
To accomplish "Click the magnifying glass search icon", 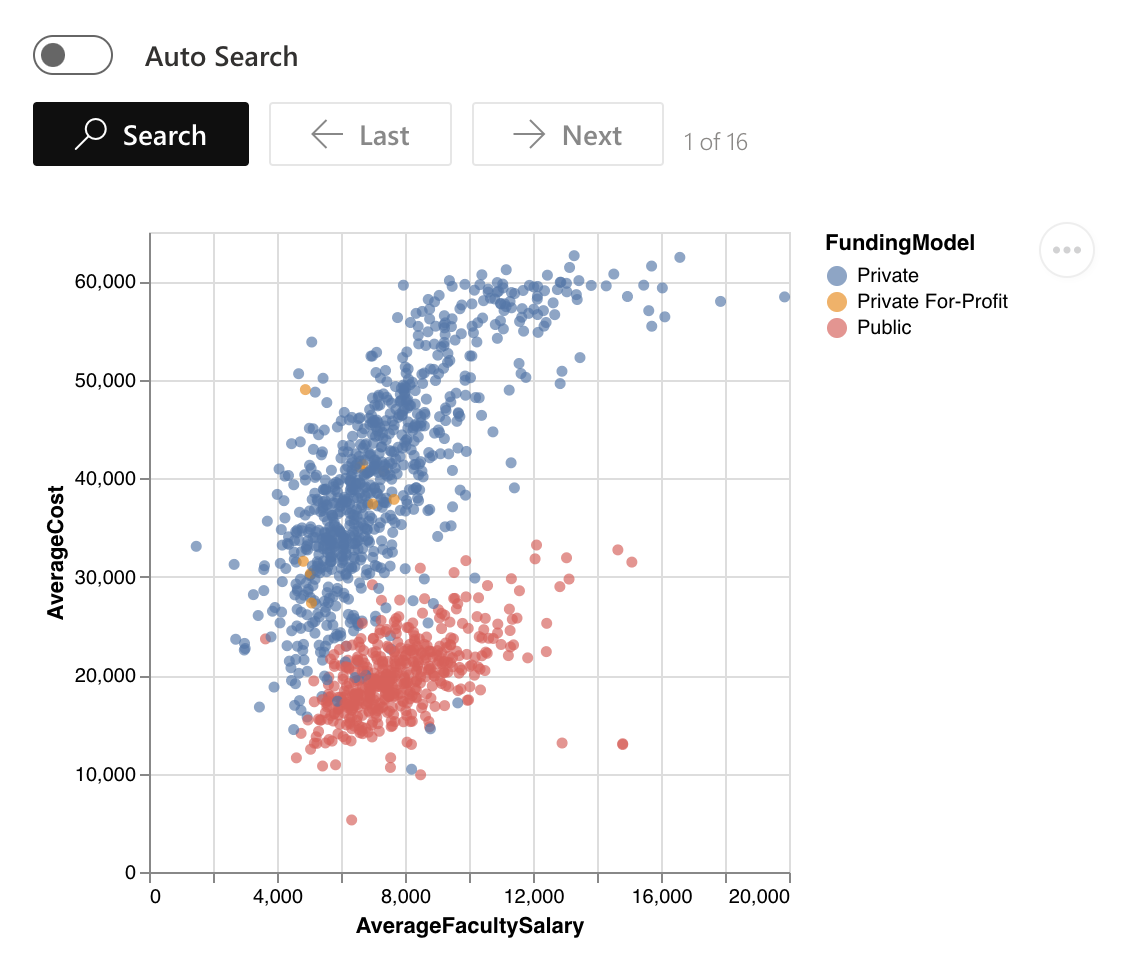I will [90, 134].
